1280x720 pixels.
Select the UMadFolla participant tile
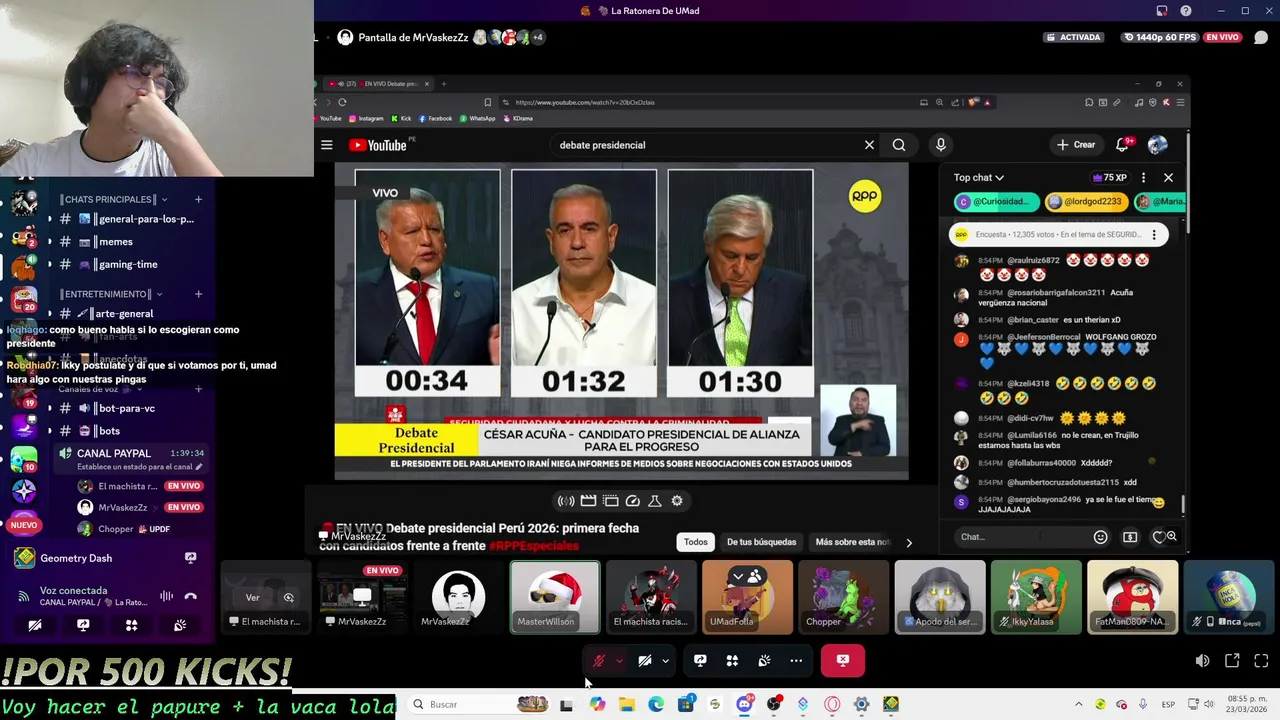point(747,597)
